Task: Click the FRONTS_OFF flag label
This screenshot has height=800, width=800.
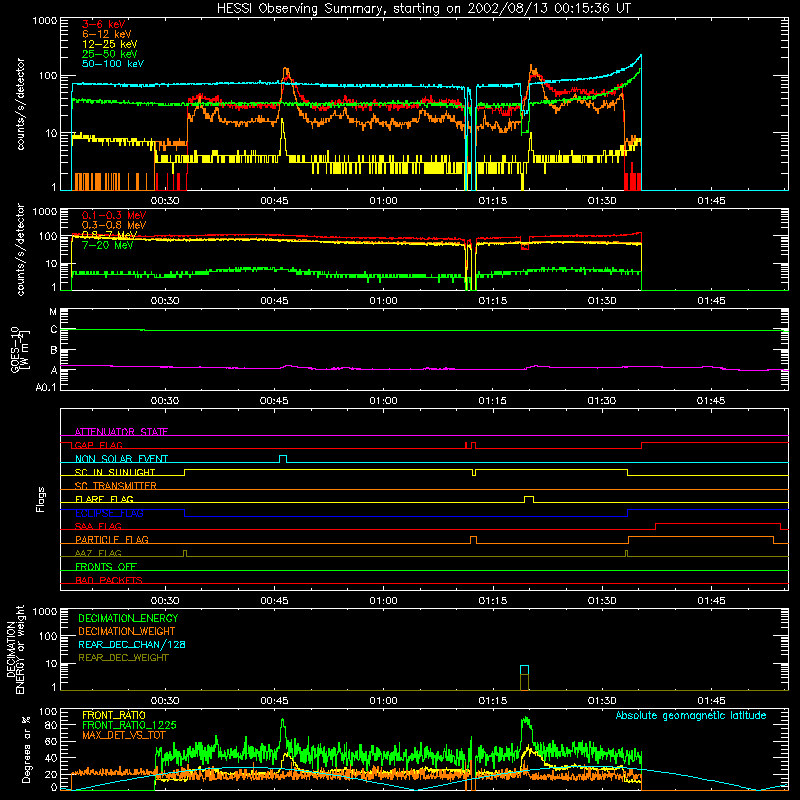Action: [106, 567]
